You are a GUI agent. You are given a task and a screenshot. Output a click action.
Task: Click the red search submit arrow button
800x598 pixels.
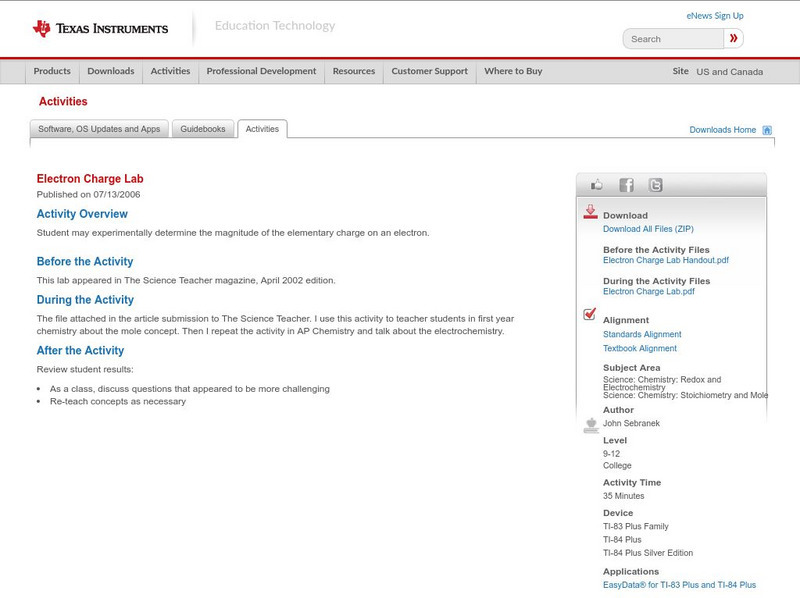[x=734, y=39]
